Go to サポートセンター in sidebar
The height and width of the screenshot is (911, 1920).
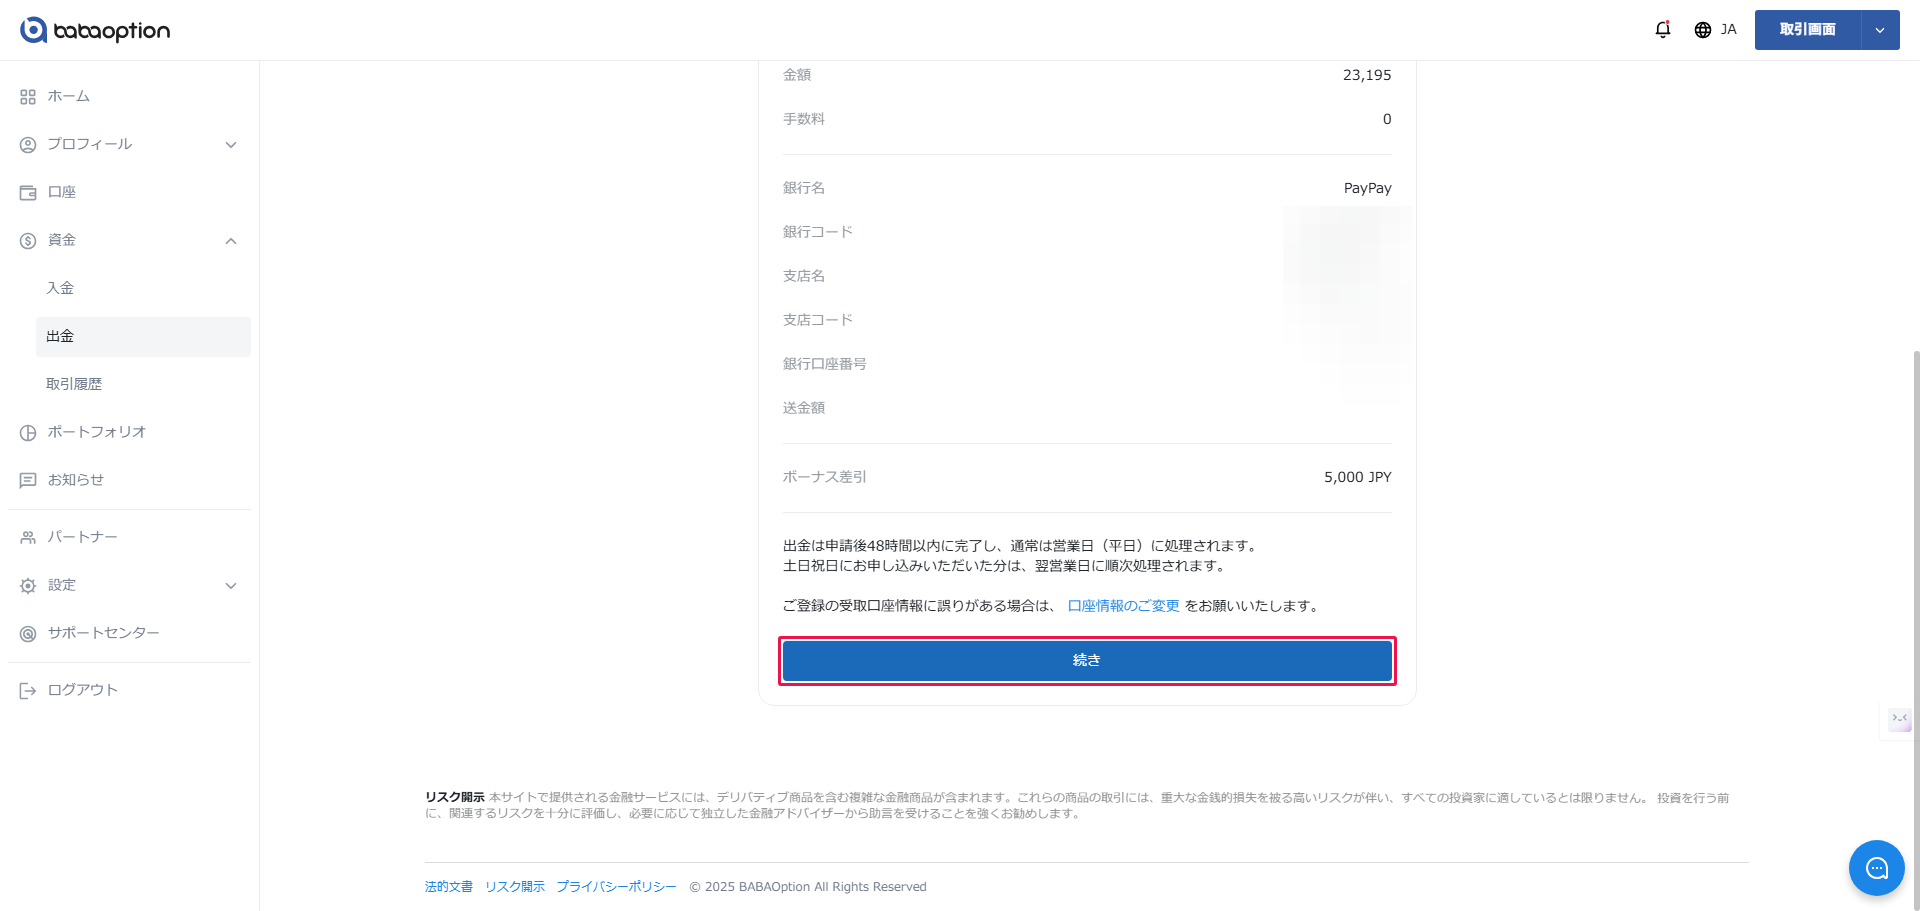[x=103, y=633]
